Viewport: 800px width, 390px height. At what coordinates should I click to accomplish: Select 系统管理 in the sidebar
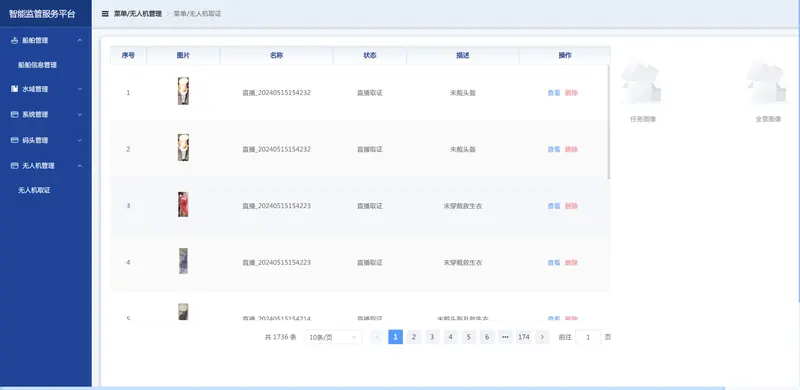(35, 114)
